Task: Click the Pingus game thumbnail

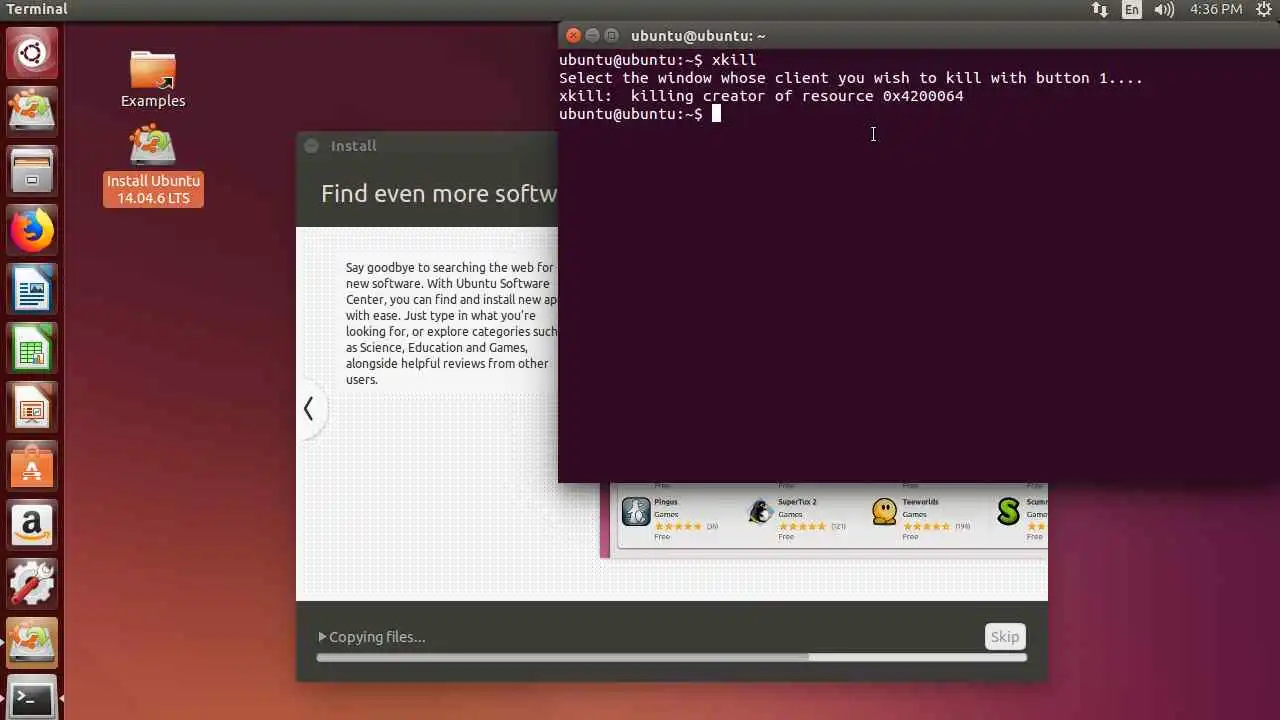Action: point(636,512)
